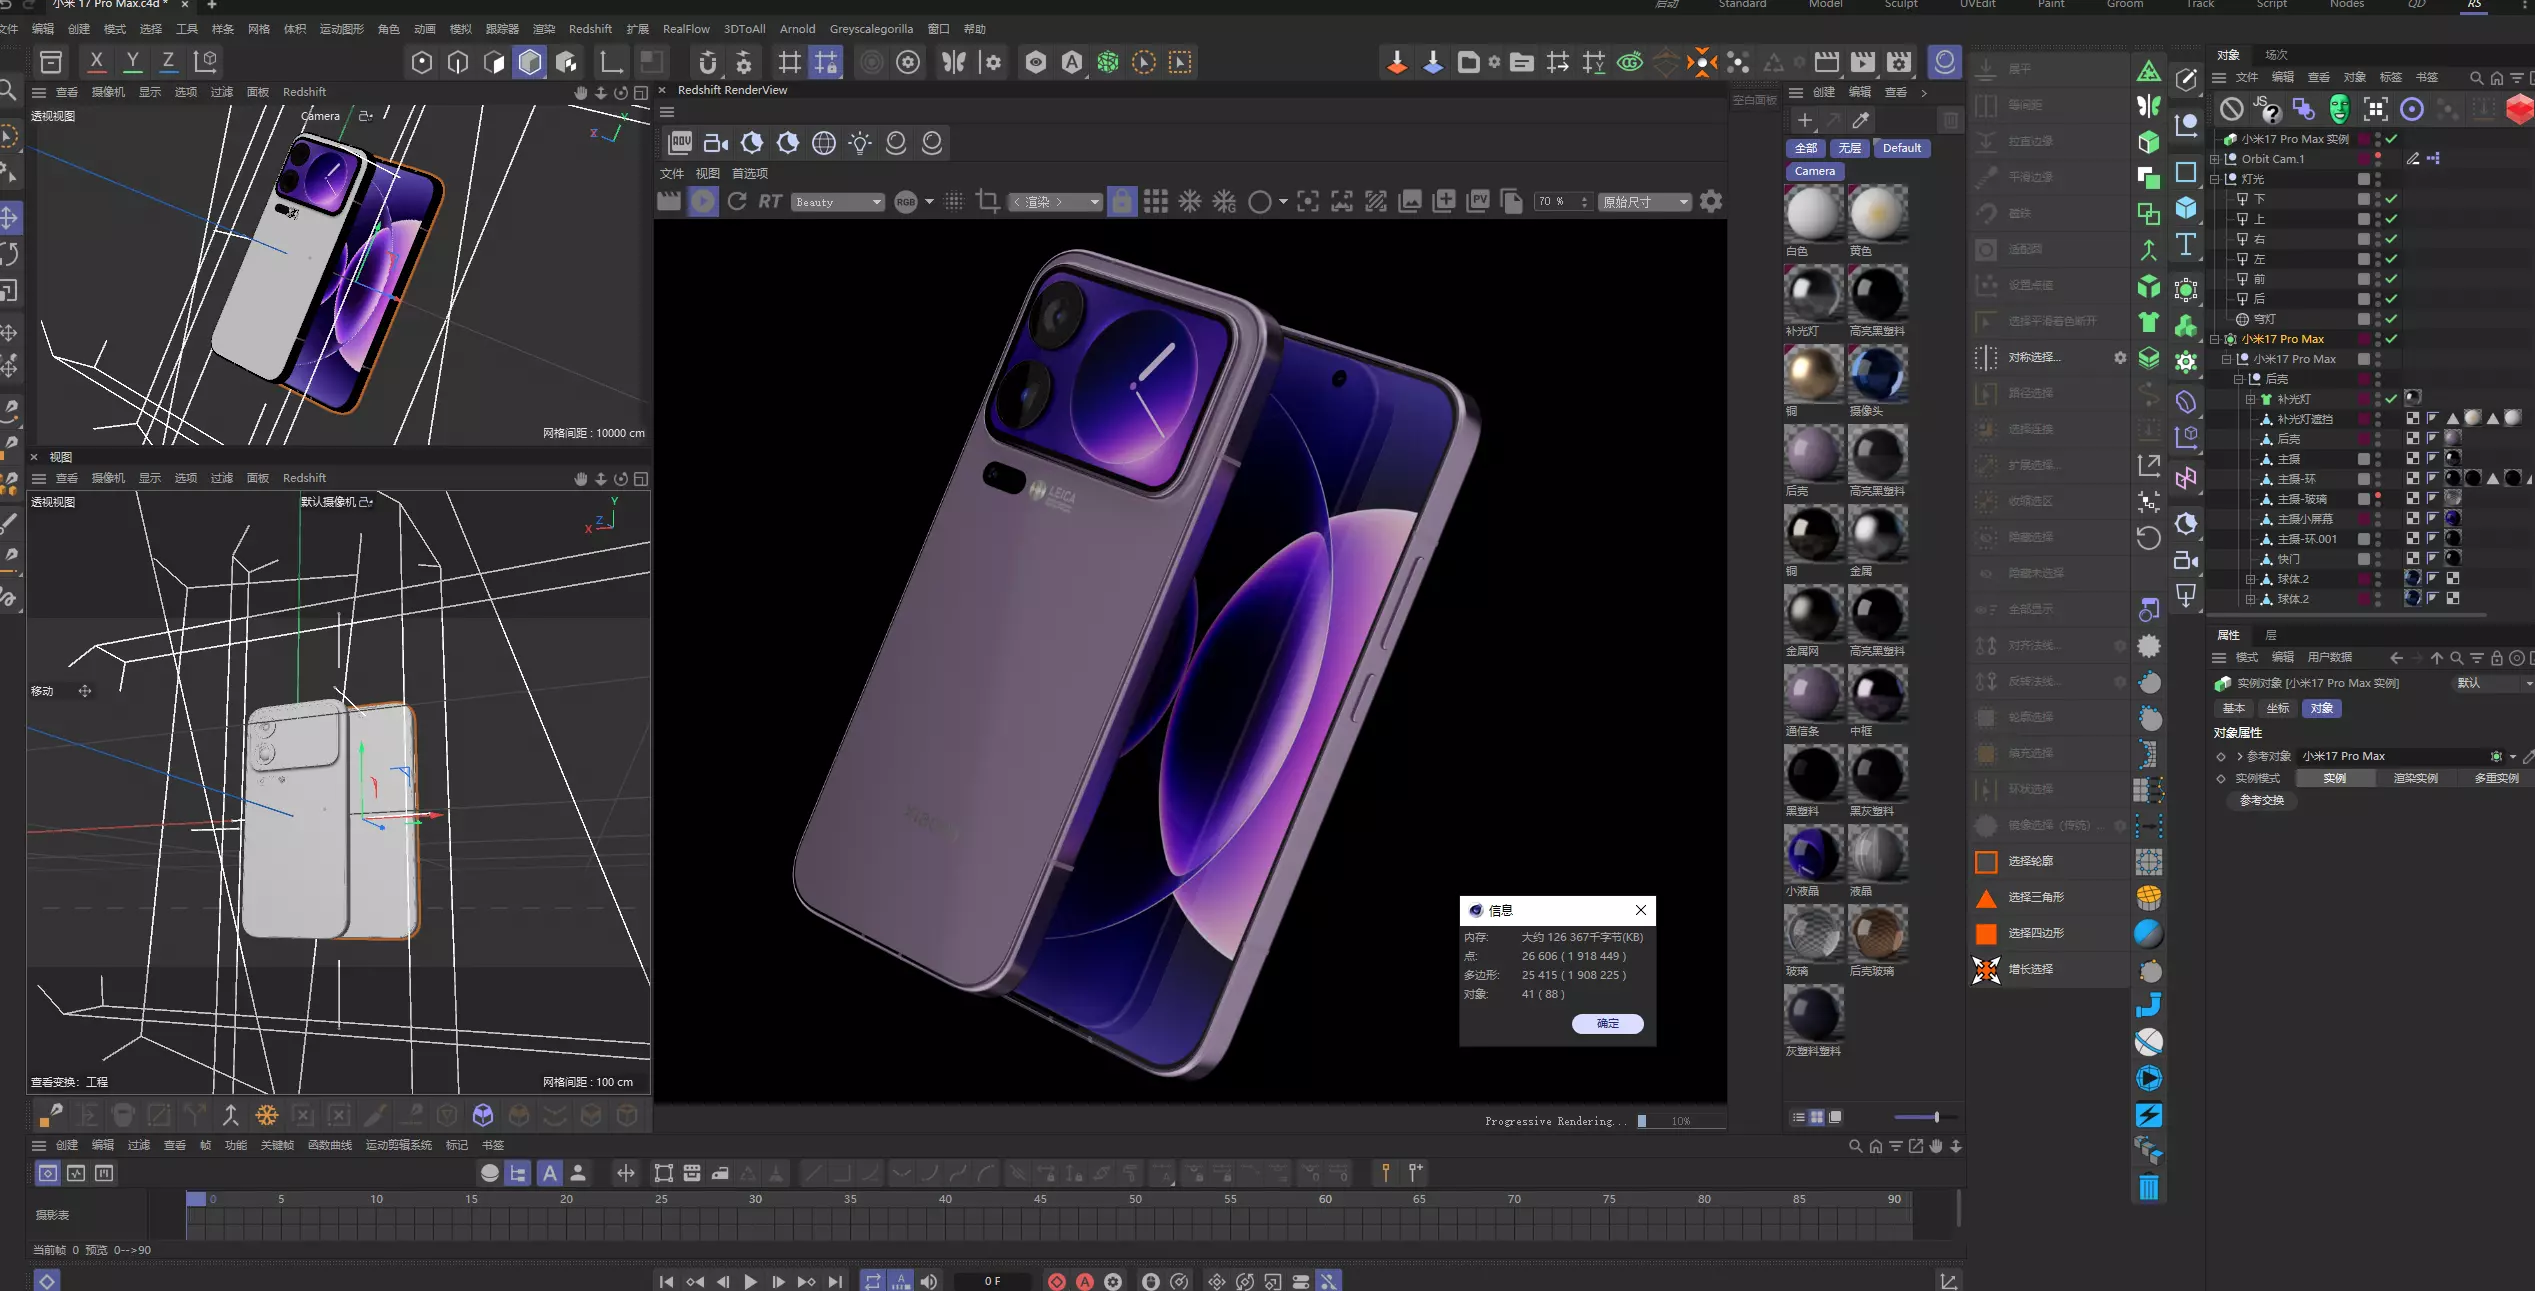Click the refresh render icon
2535x1291 pixels.
(x=737, y=202)
